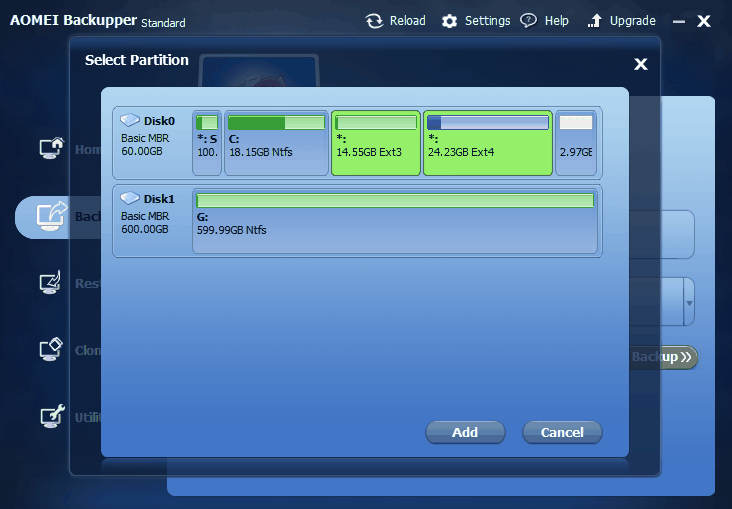Viewport: 732px width, 509px height.
Task: Click the Disk1 Basic MBR 600.00GB label
Action: 145,223
